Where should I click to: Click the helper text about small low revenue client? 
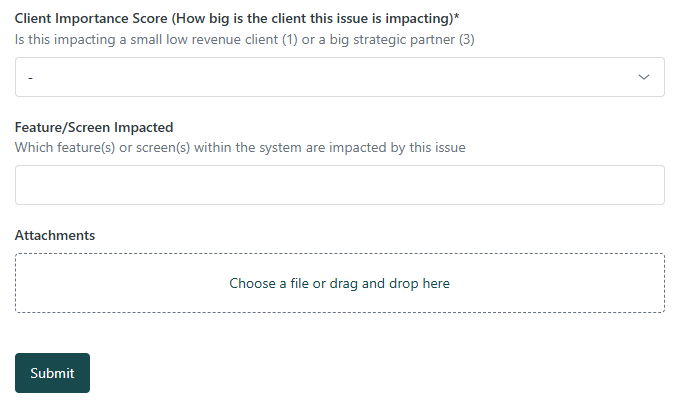(x=244, y=40)
